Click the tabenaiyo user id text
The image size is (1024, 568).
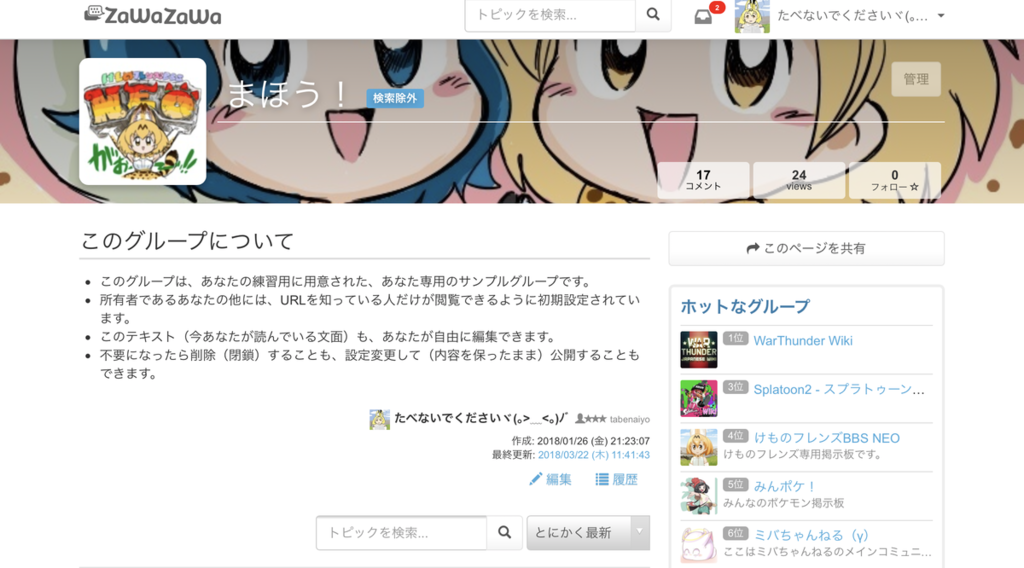pyautogui.click(x=630, y=419)
